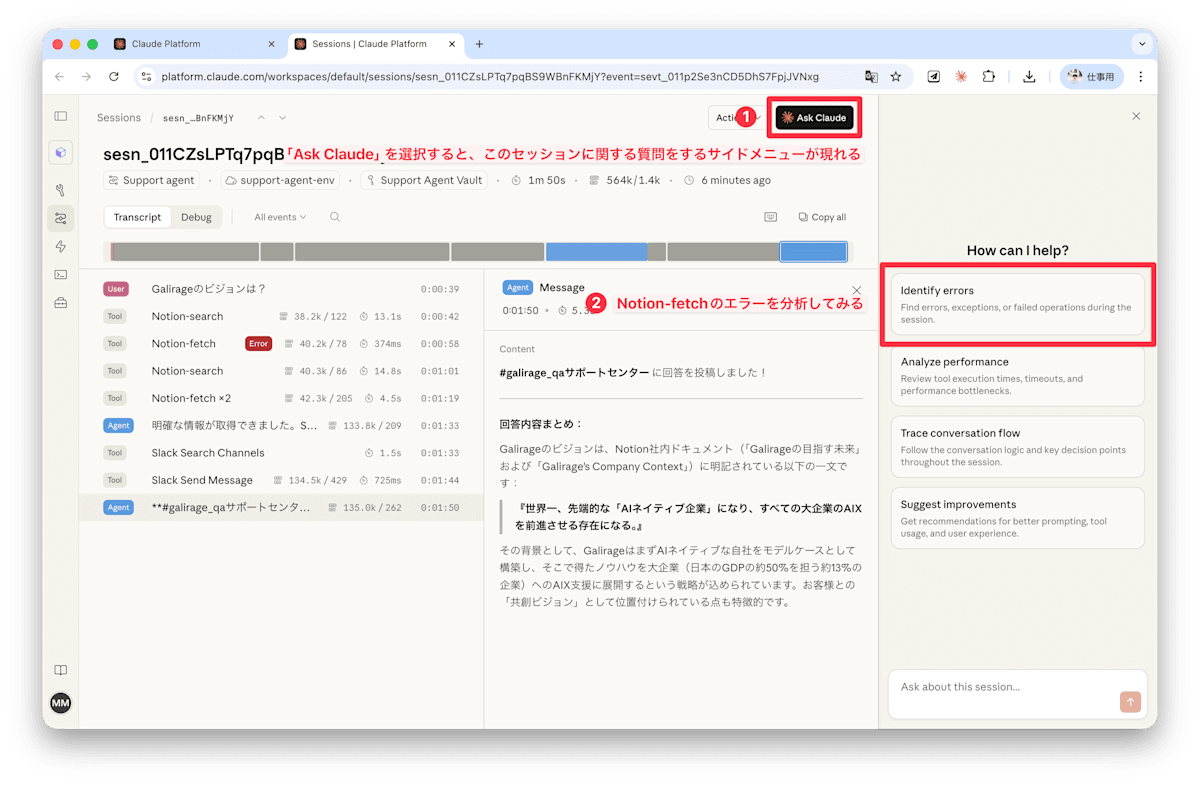Screen dimensions: 1200x785
Task: Go to next session with down chevron
Action: [x=283, y=118]
